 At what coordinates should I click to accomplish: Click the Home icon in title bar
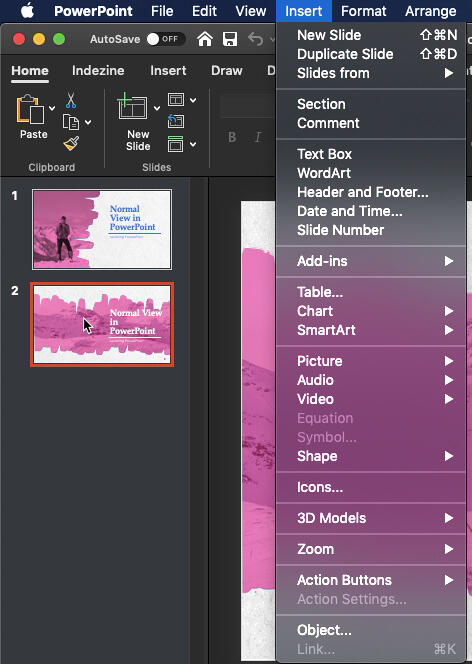pos(205,39)
